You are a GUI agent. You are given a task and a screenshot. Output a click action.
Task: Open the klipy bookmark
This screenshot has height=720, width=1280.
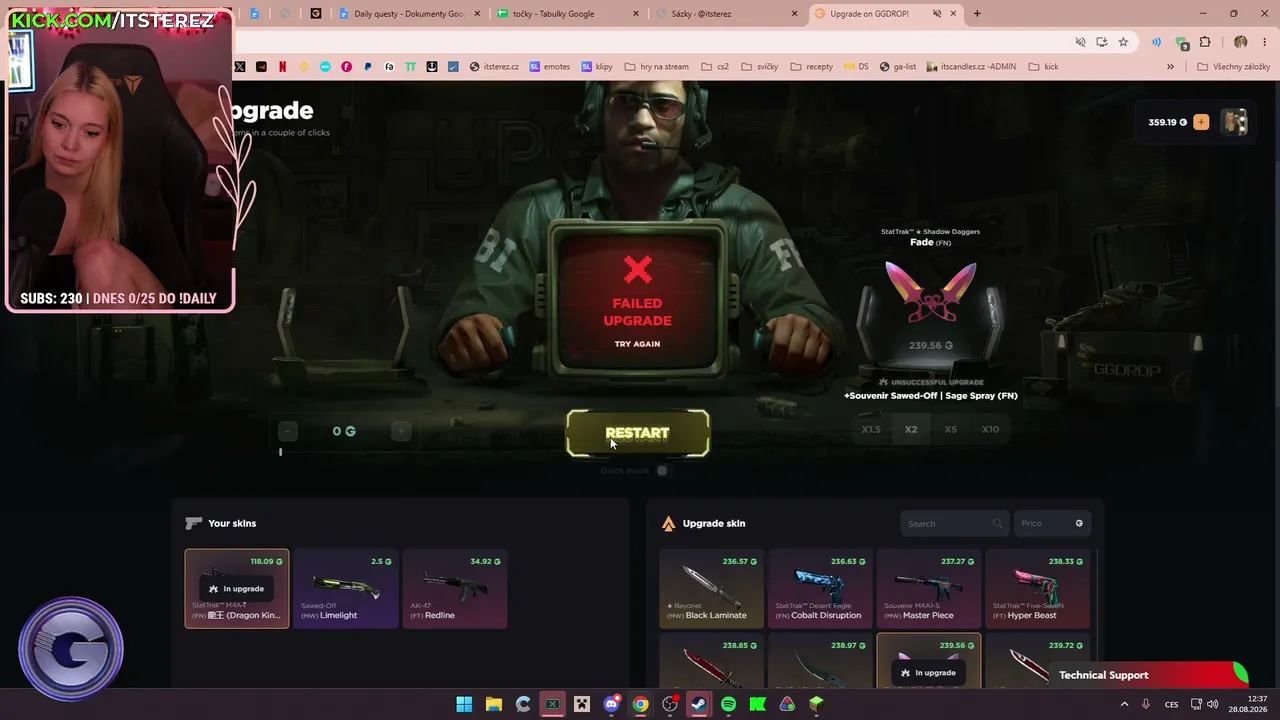point(597,67)
